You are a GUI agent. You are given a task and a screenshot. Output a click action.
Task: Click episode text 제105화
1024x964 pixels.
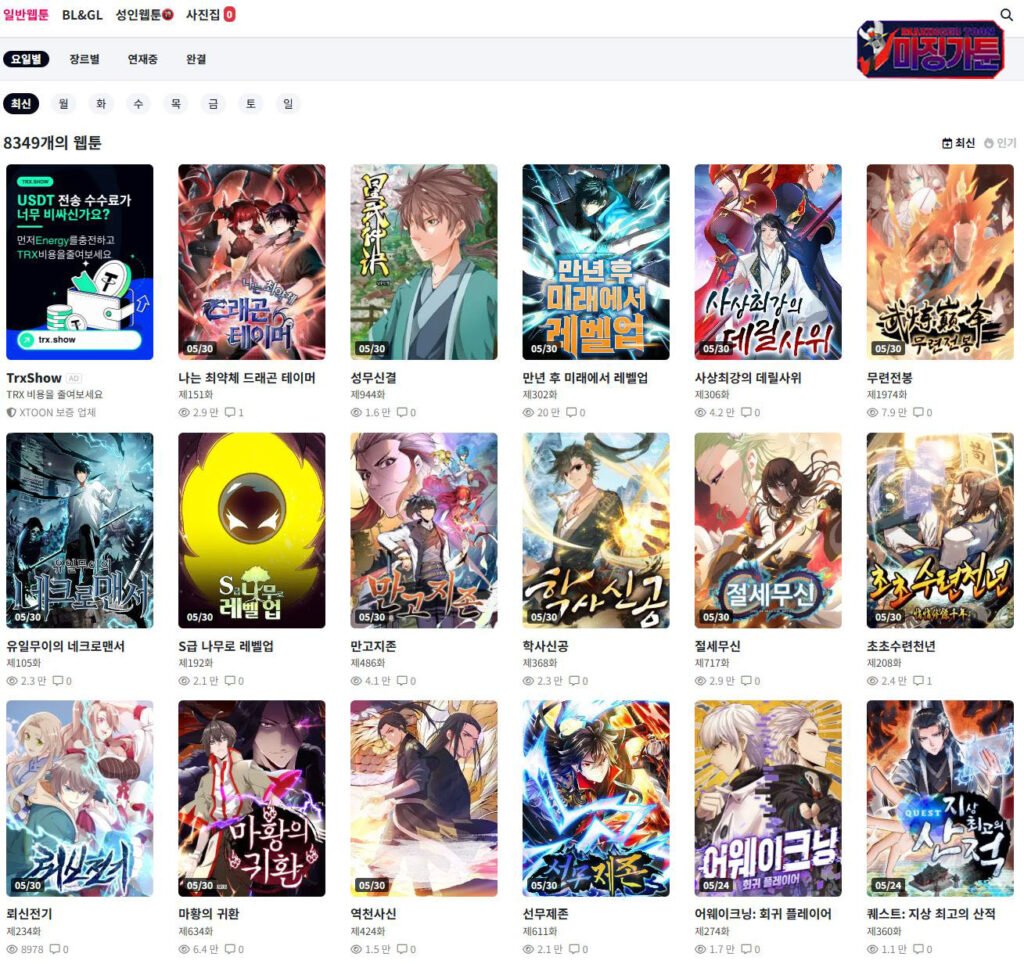[x=24, y=663]
